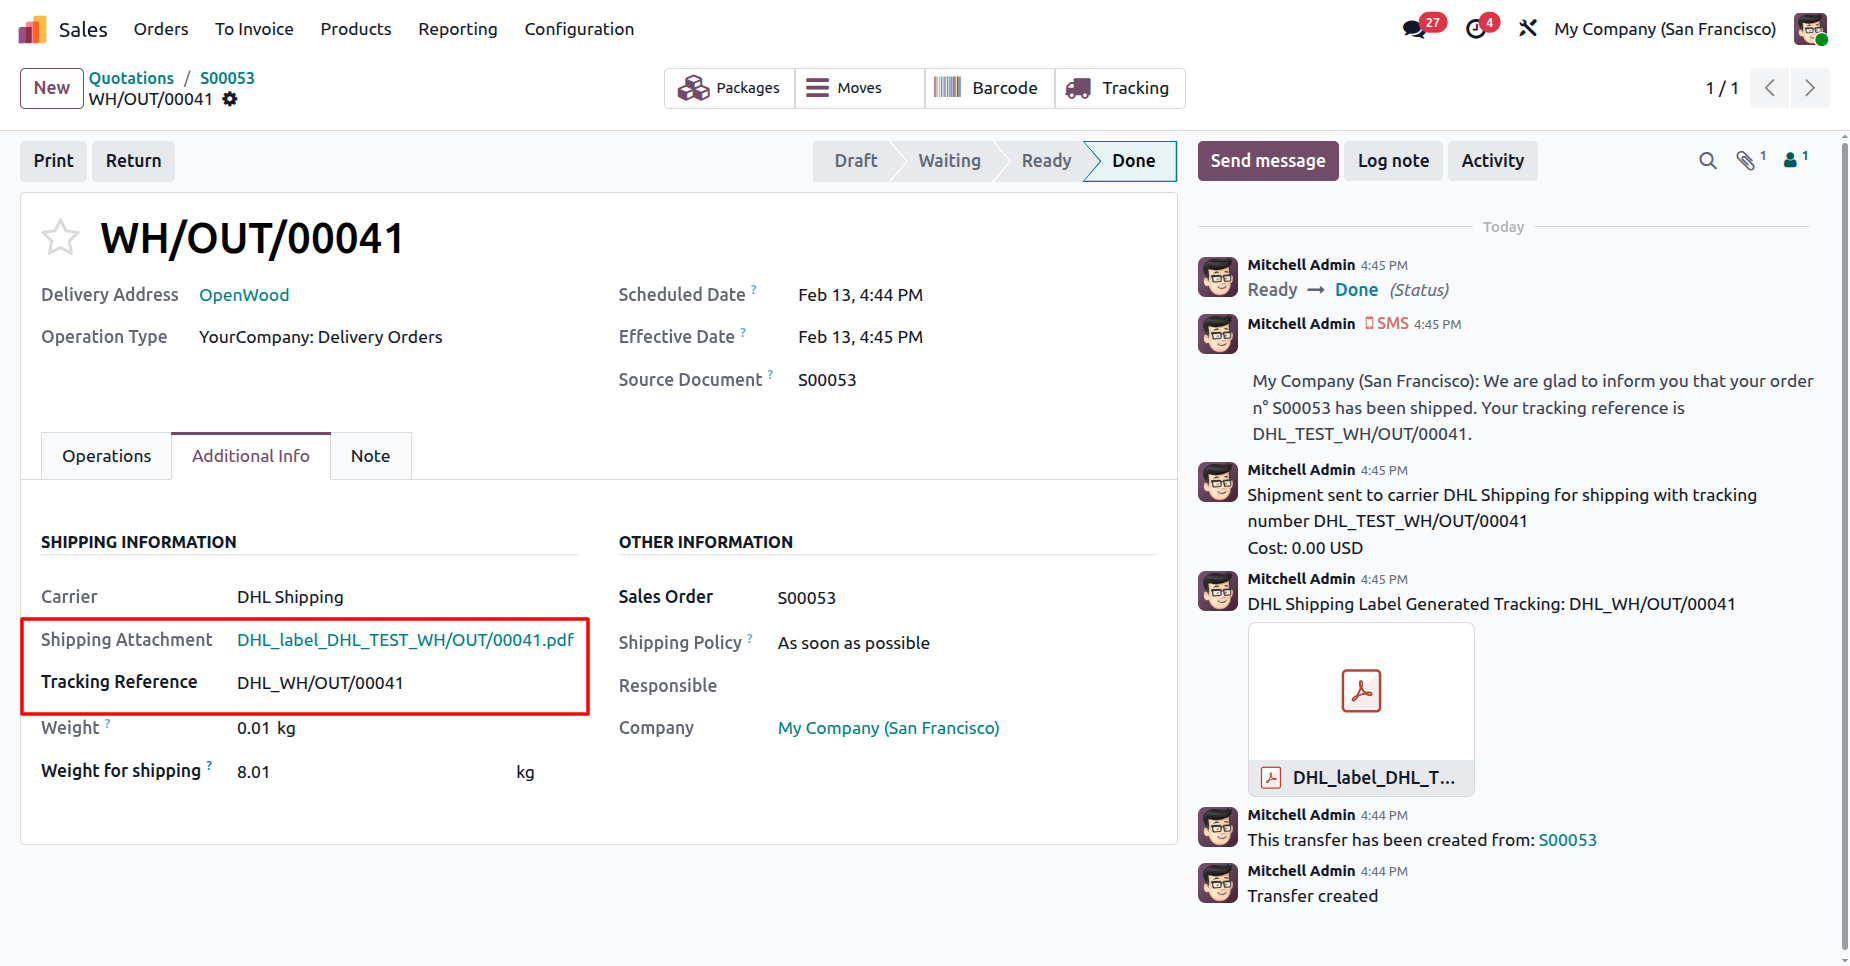Click the Effective Date help tooltip mark
The height and width of the screenshot is (966, 1850).
743,331
